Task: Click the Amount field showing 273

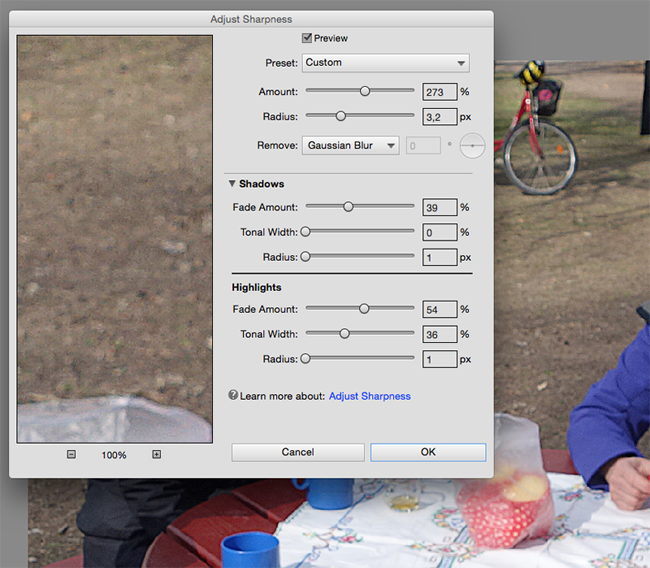Action: tap(440, 92)
